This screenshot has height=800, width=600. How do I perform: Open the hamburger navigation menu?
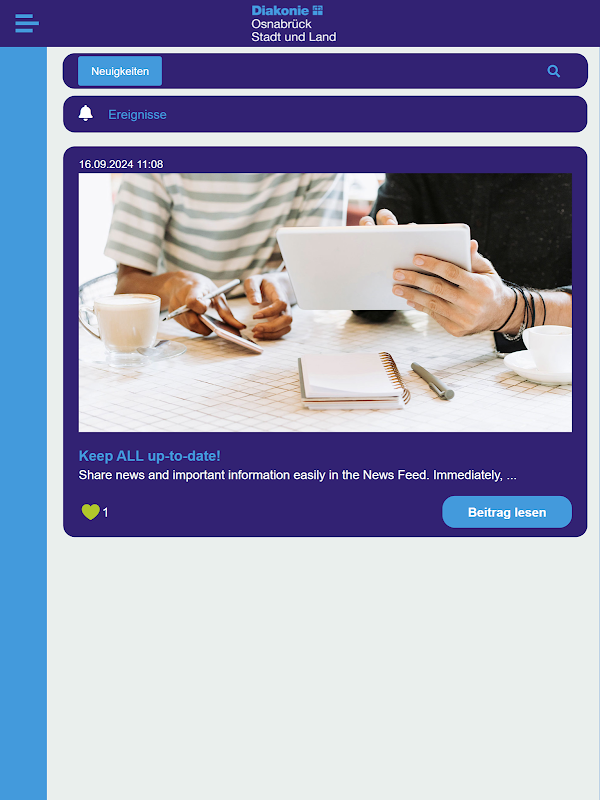27,23
